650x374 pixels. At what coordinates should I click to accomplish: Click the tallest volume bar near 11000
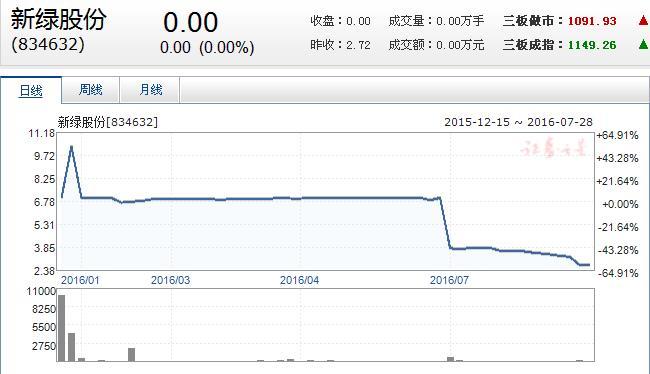(61, 328)
